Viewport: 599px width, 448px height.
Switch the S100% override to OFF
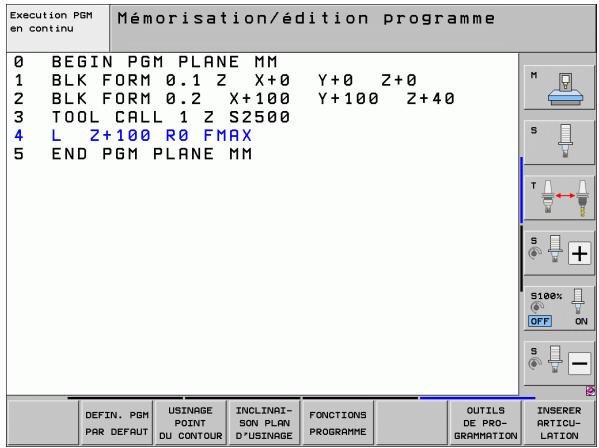pos(540,321)
